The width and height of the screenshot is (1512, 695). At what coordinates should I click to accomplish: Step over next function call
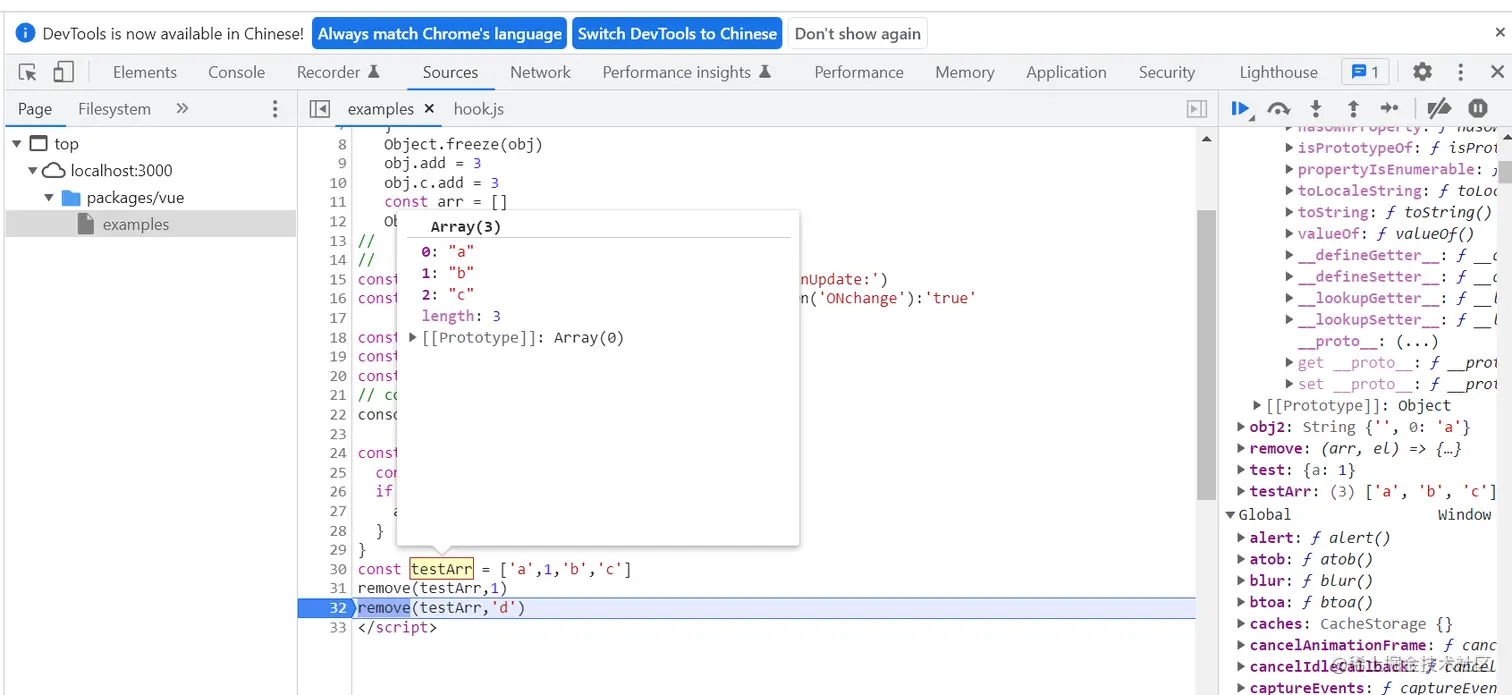tap(1279, 108)
